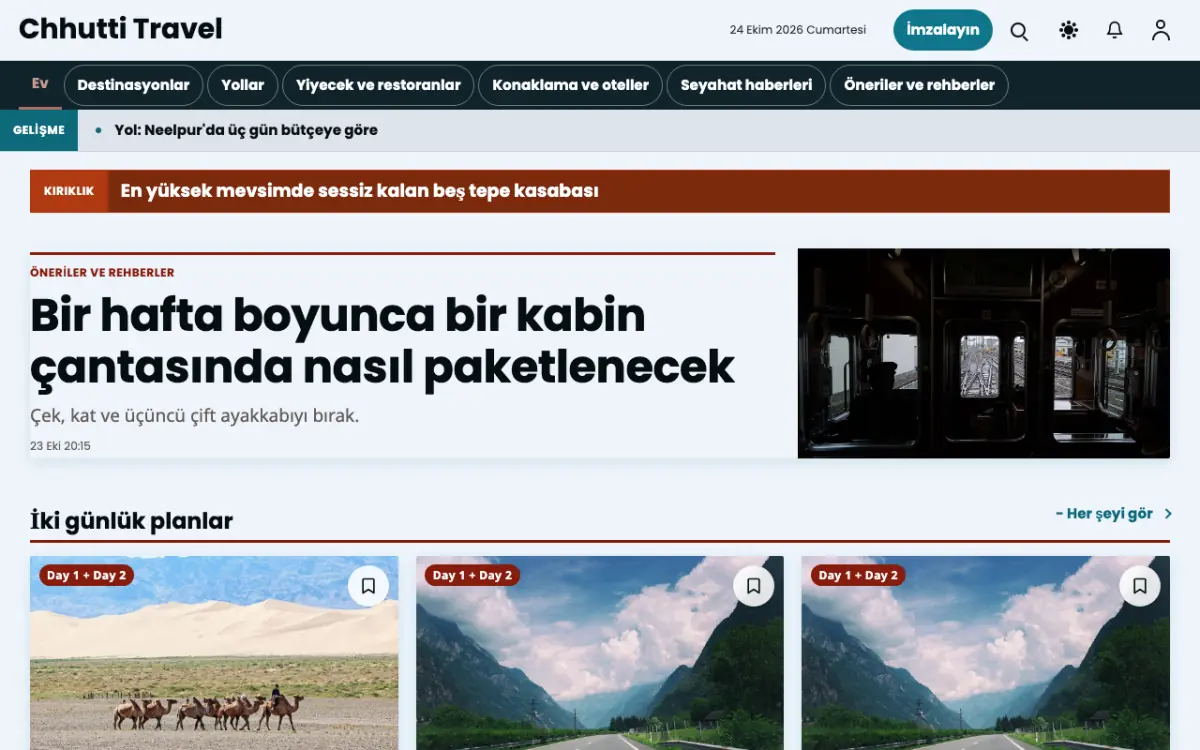The height and width of the screenshot is (750, 1200).
Task: Go to the Chhutti Travel home logo
Action: coord(121,29)
